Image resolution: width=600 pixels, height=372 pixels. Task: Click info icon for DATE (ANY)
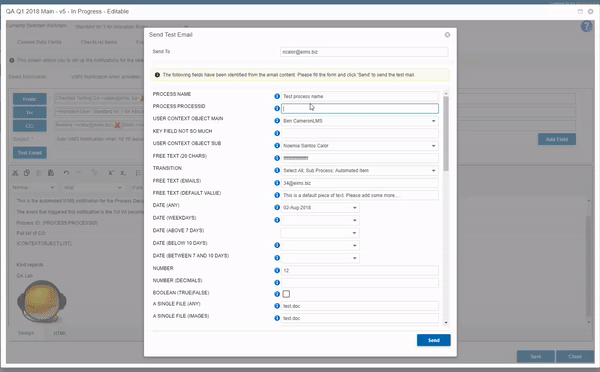(277, 207)
